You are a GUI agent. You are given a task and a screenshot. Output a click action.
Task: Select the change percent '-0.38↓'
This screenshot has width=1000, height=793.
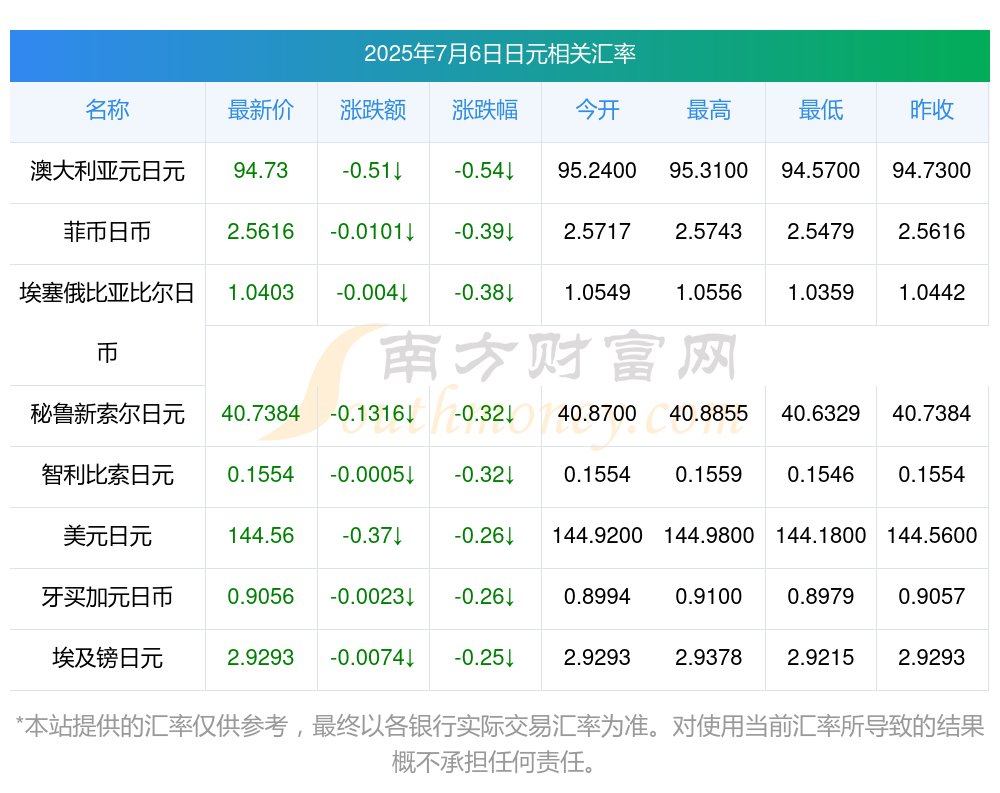pos(485,293)
